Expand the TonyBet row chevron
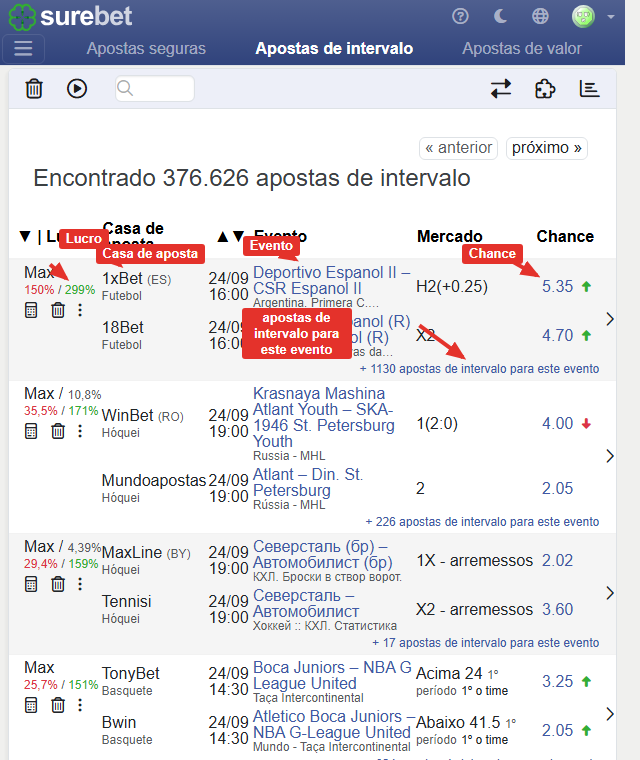Screen dimensions: 640x760 point(610,714)
